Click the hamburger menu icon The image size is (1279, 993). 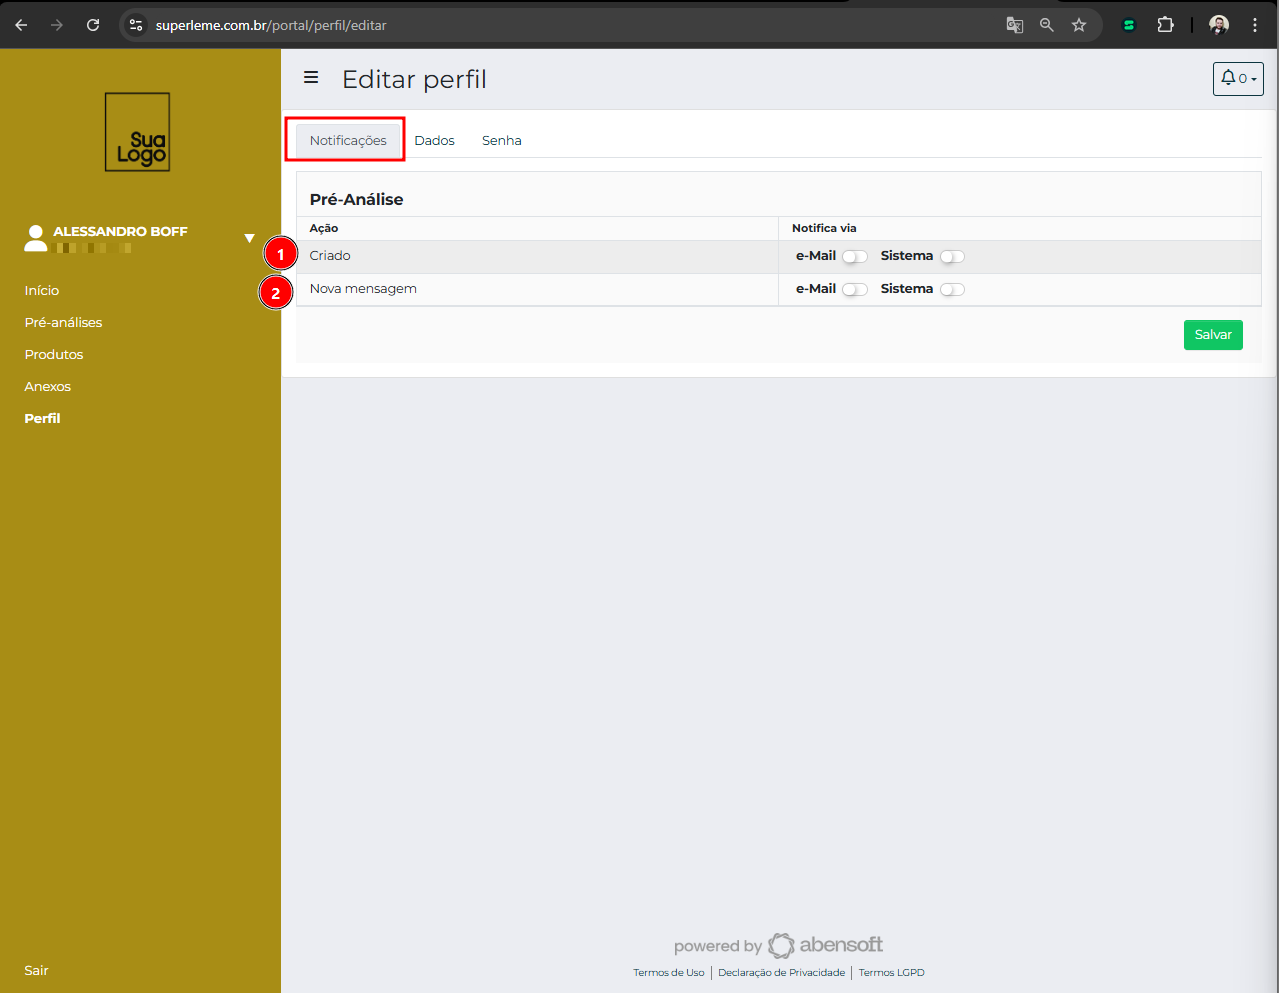311,78
